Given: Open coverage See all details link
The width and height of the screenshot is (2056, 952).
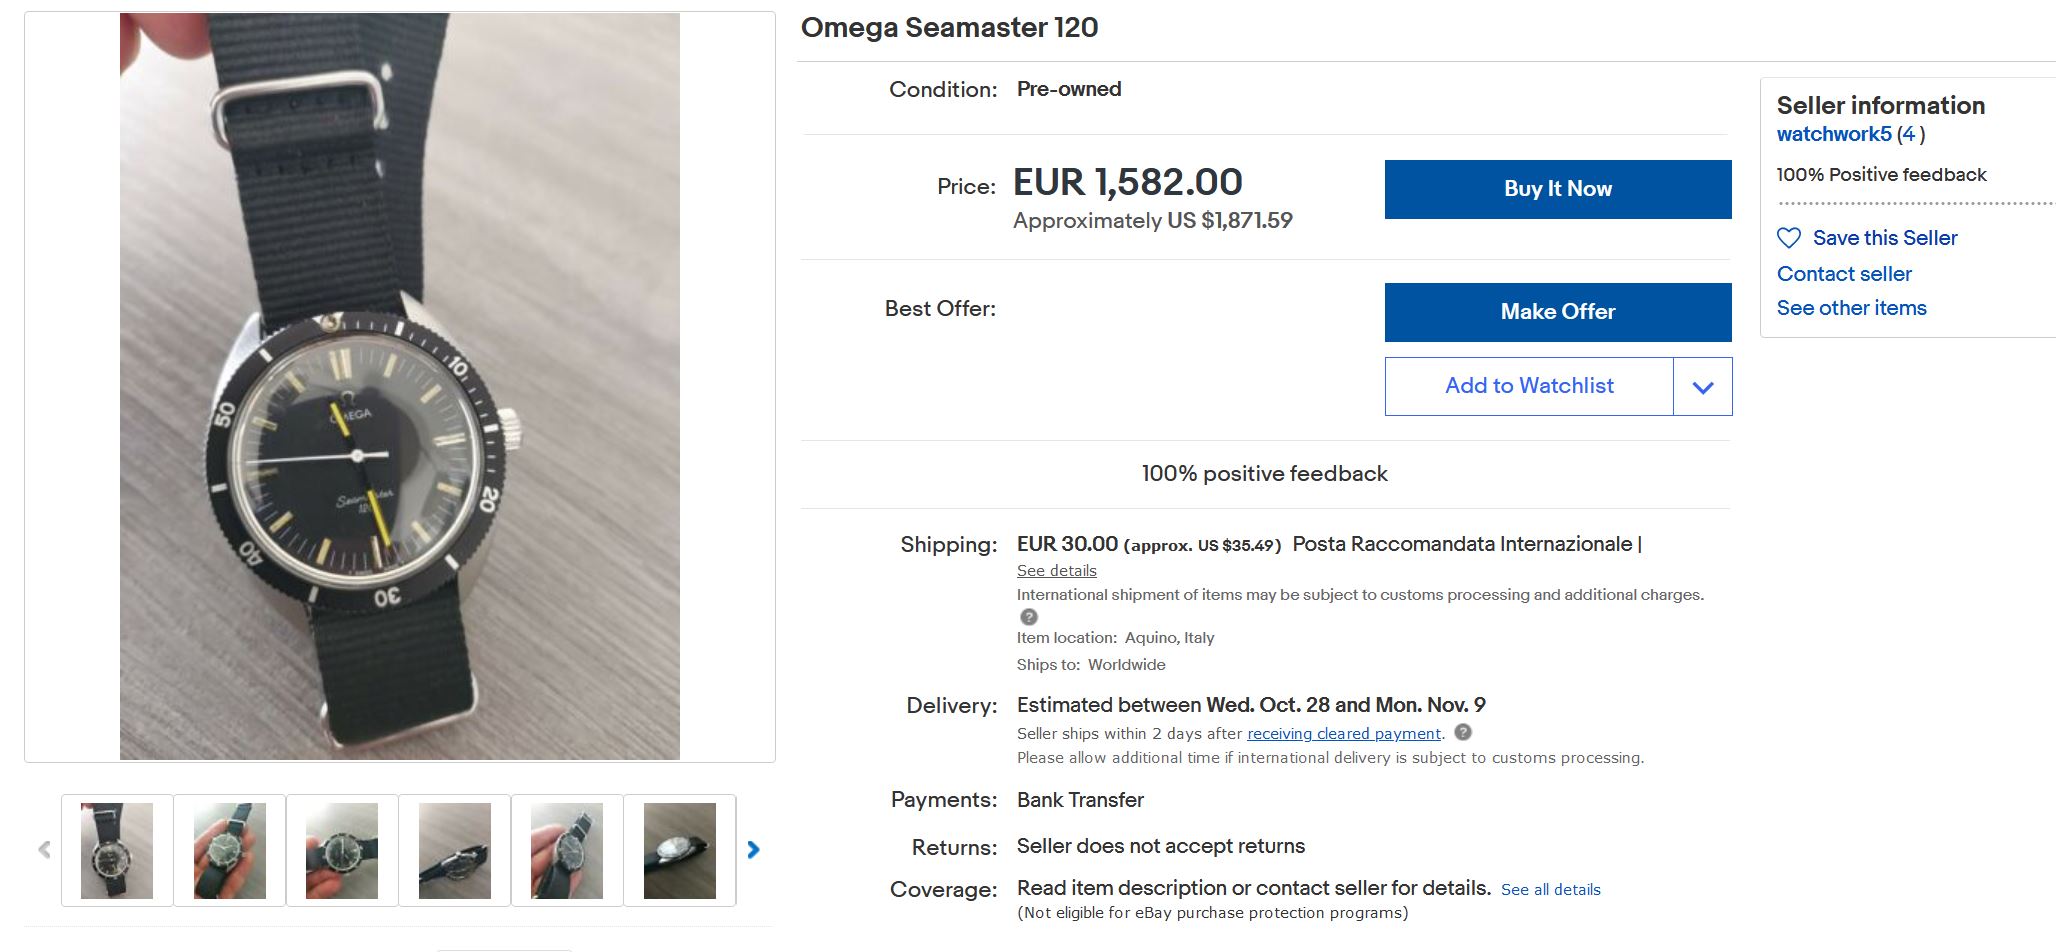Looking at the screenshot, I should [x=1550, y=890].
